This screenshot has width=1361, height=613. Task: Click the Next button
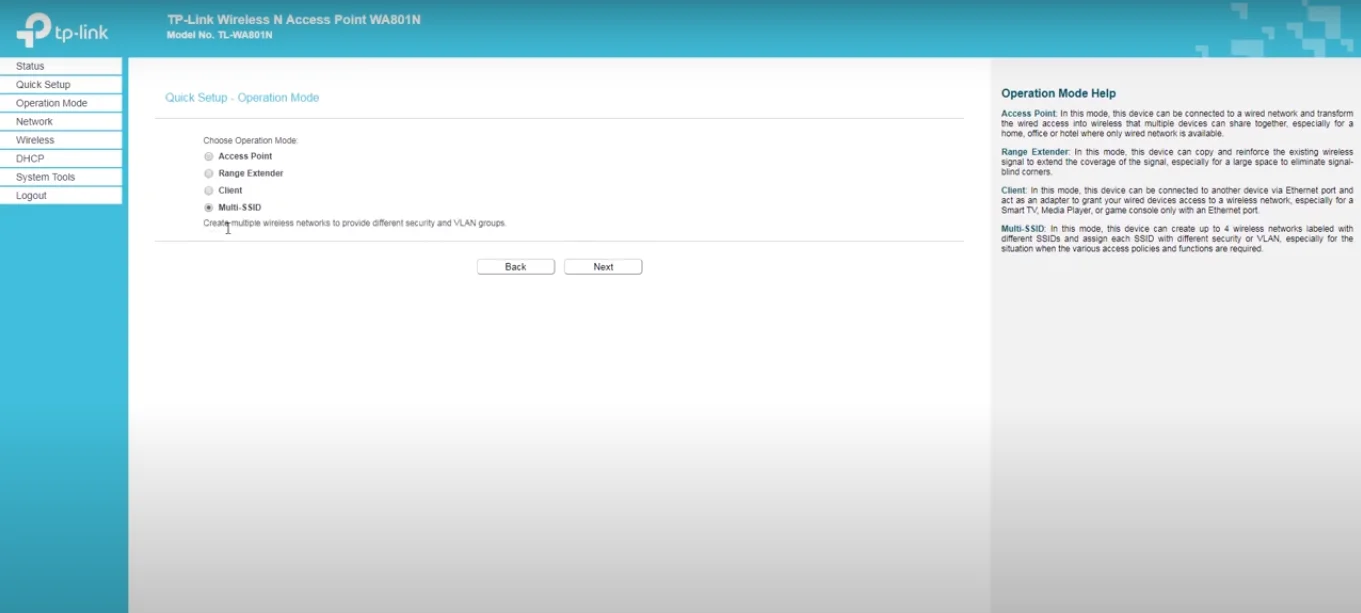pos(602,267)
